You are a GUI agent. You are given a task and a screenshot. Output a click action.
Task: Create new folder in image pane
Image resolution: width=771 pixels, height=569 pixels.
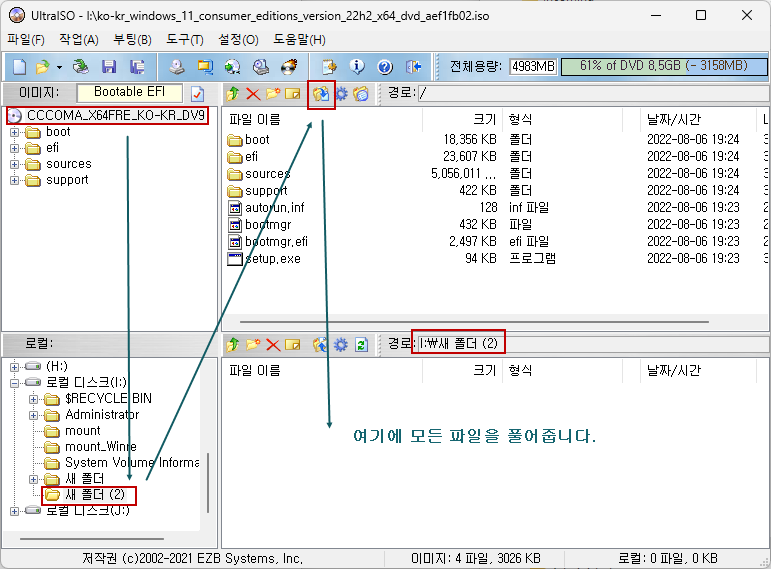(273, 93)
